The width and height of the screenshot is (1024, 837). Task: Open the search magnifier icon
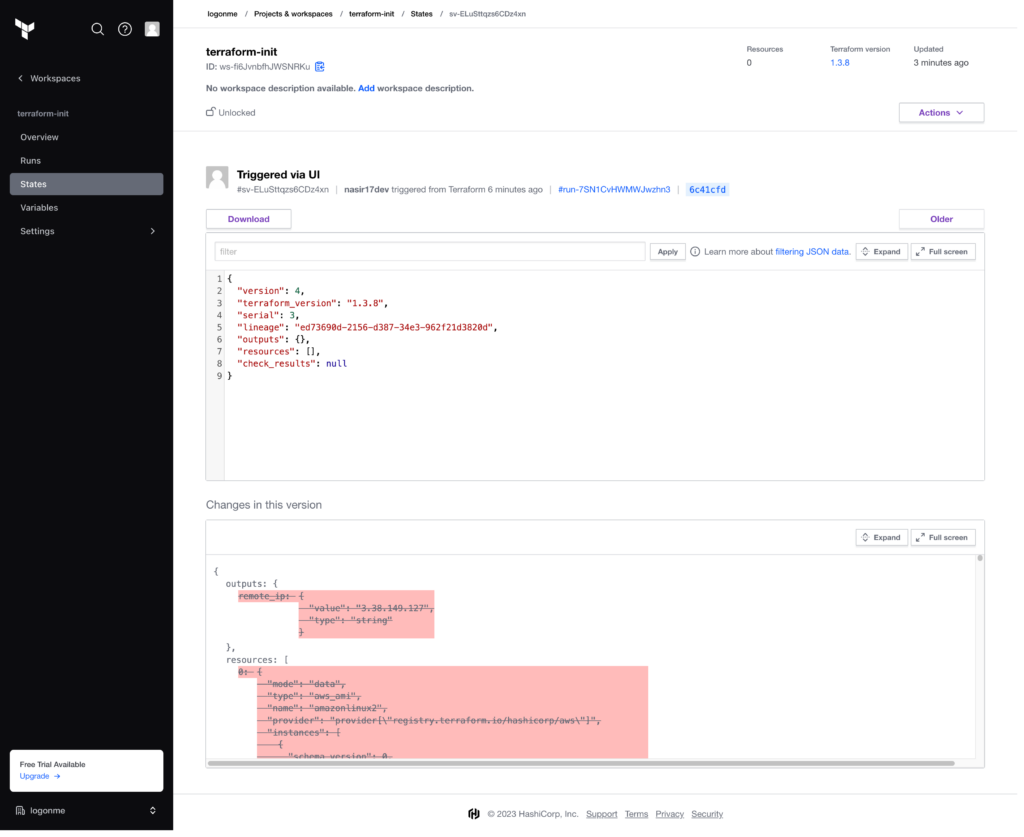click(98, 29)
